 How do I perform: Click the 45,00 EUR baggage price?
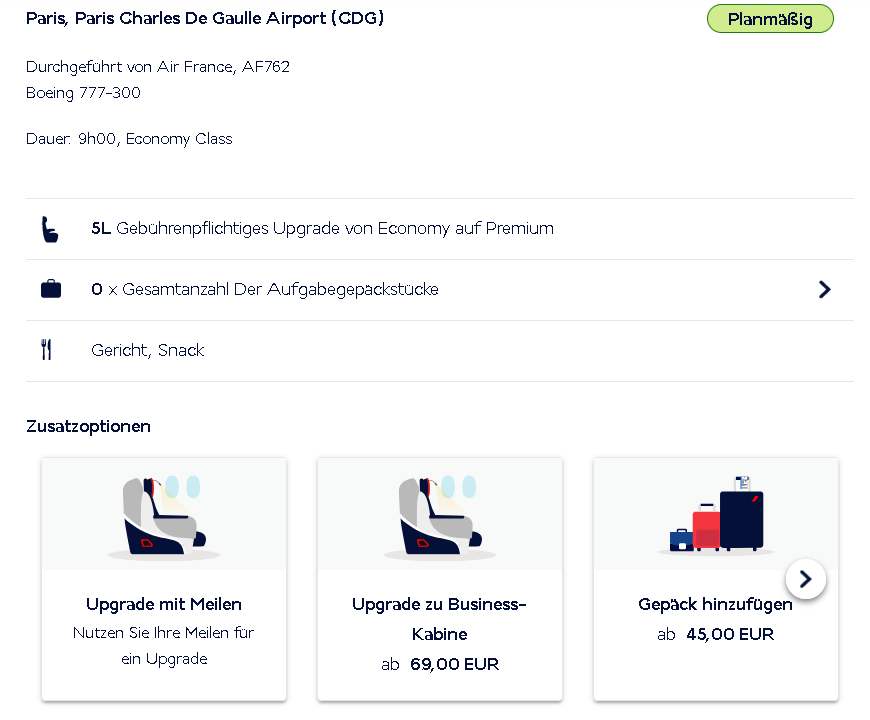click(730, 634)
